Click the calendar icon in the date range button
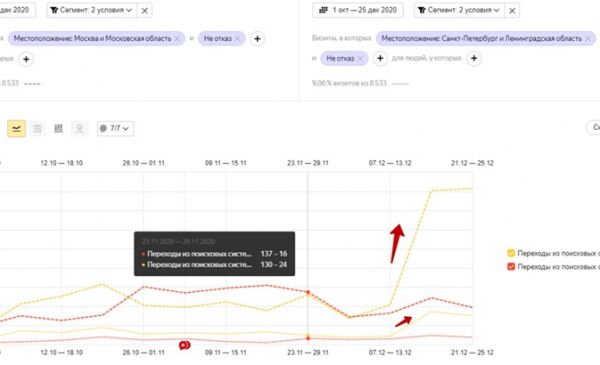 (323, 10)
